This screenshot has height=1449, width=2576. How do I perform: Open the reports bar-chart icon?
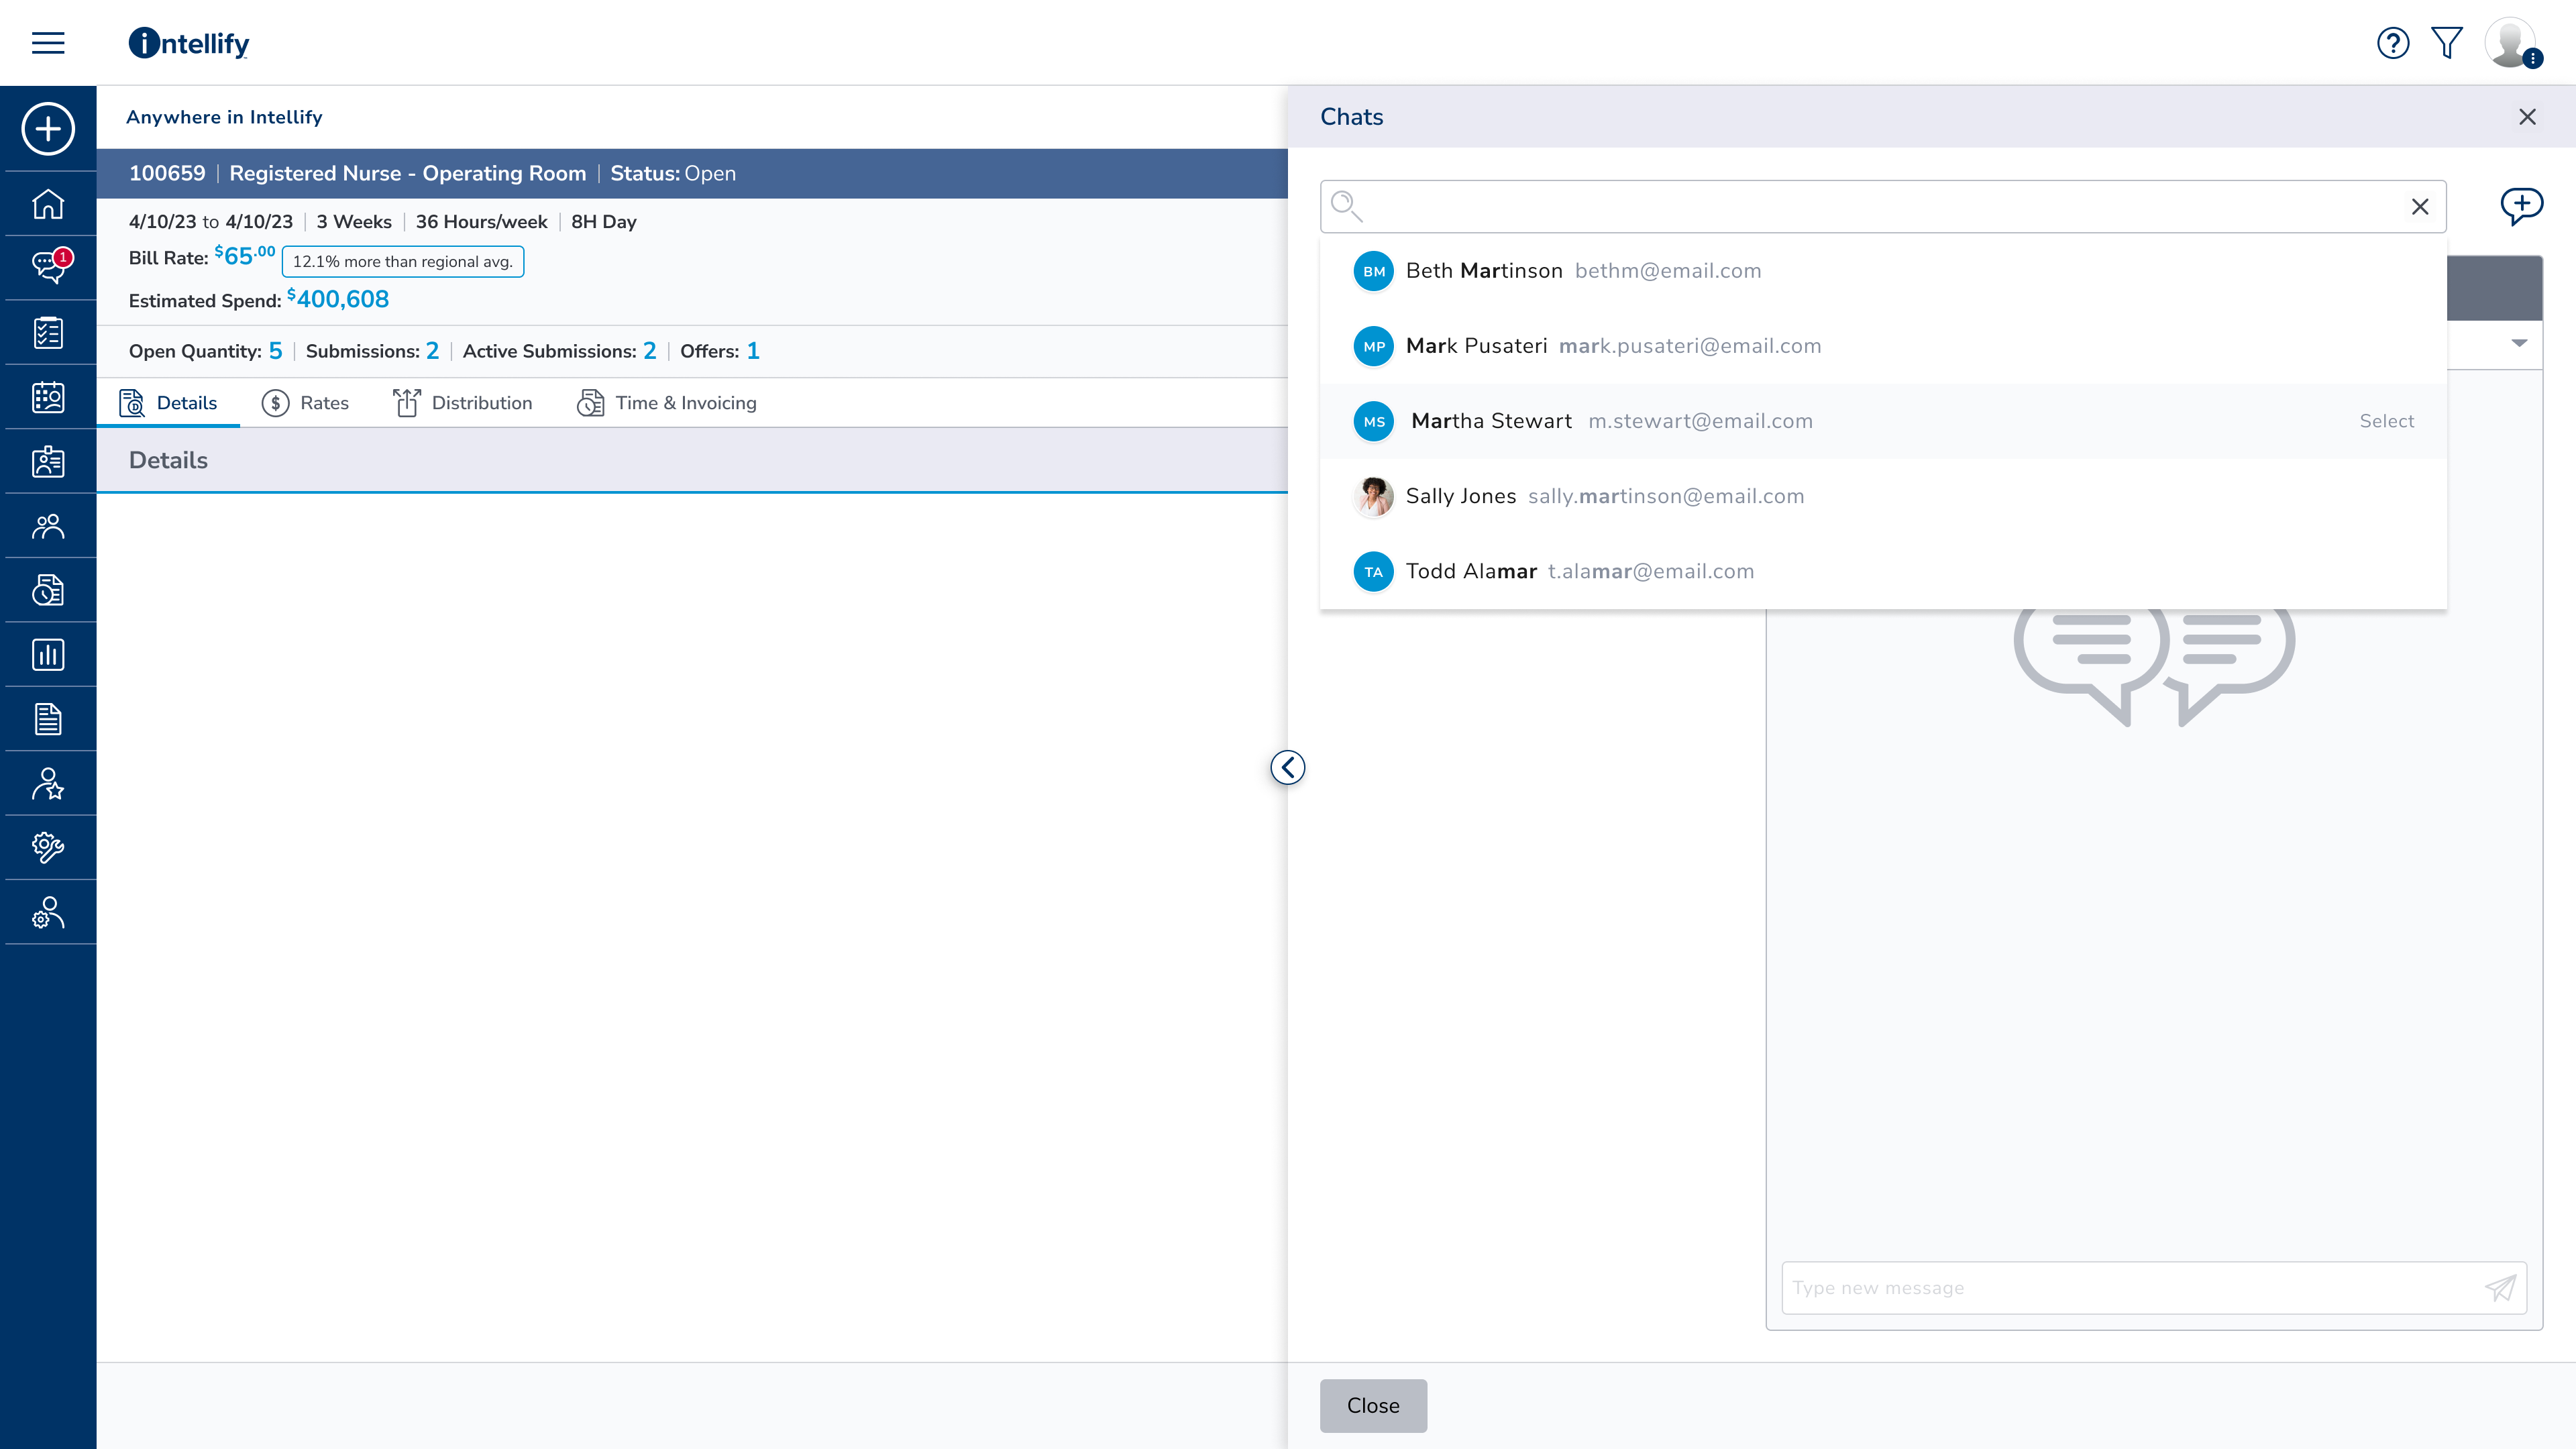pyautogui.click(x=48, y=654)
